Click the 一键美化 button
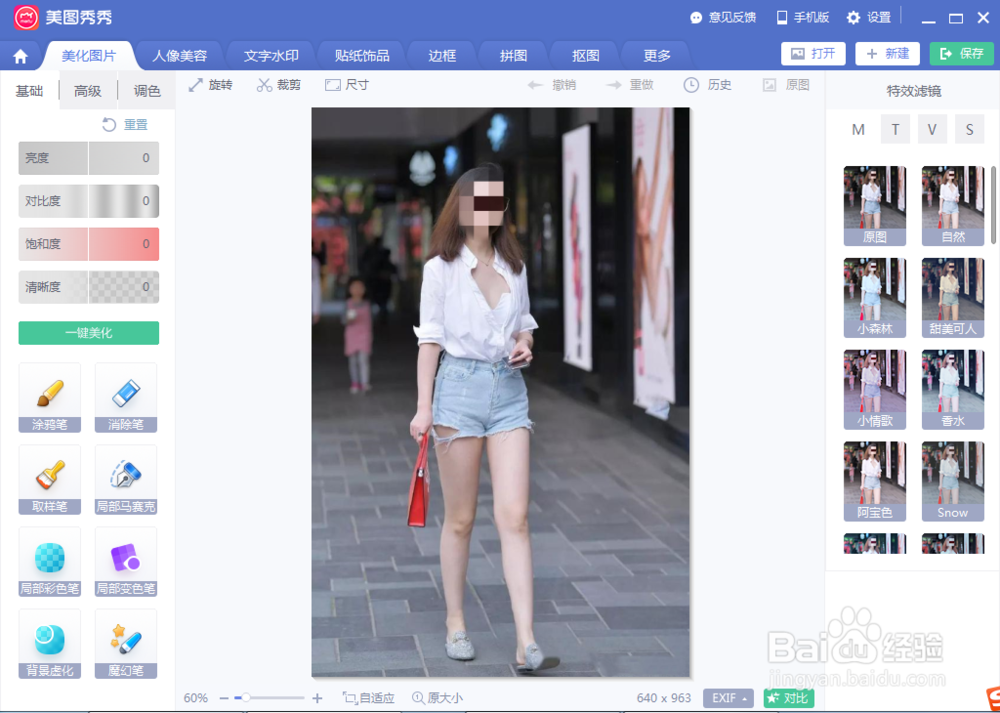This screenshot has height=713, width=1000. [x=89, y=333]
